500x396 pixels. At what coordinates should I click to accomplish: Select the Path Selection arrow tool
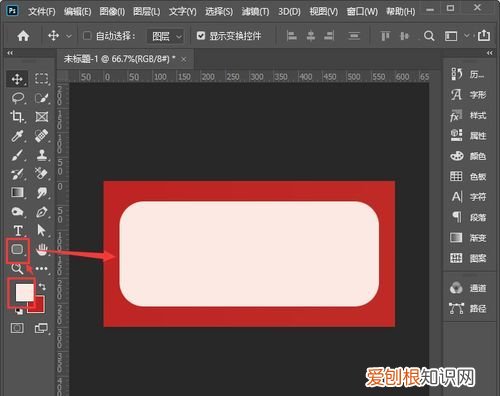(x=42, y=231)
